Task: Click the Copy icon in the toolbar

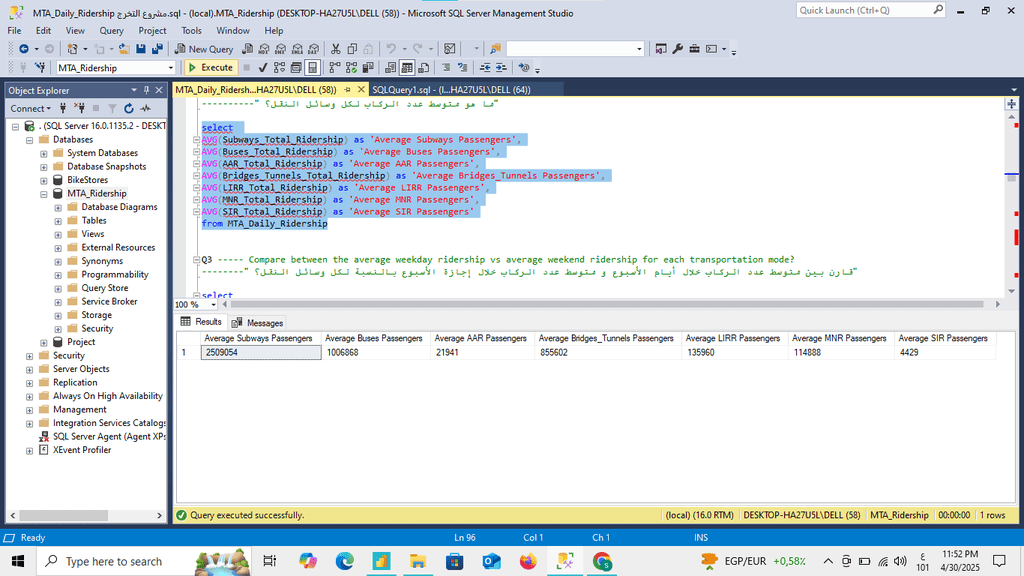Action: click(352, 49)
